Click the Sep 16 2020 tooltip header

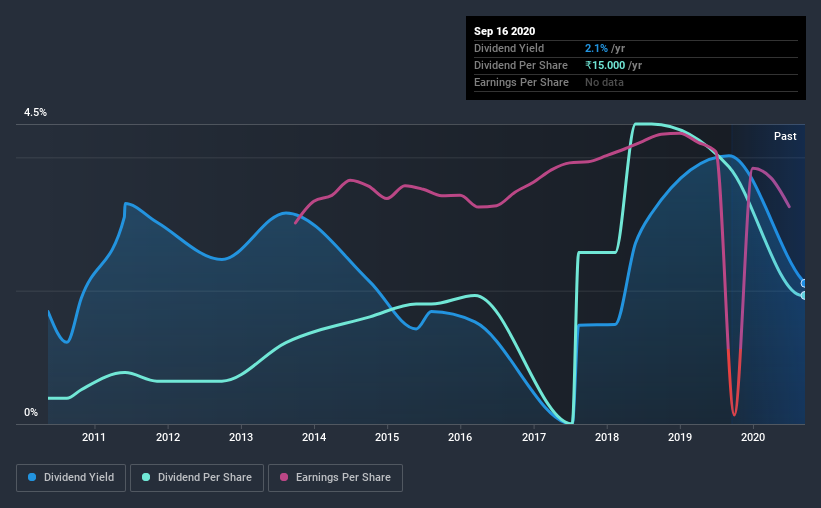(x=504, y=31)
